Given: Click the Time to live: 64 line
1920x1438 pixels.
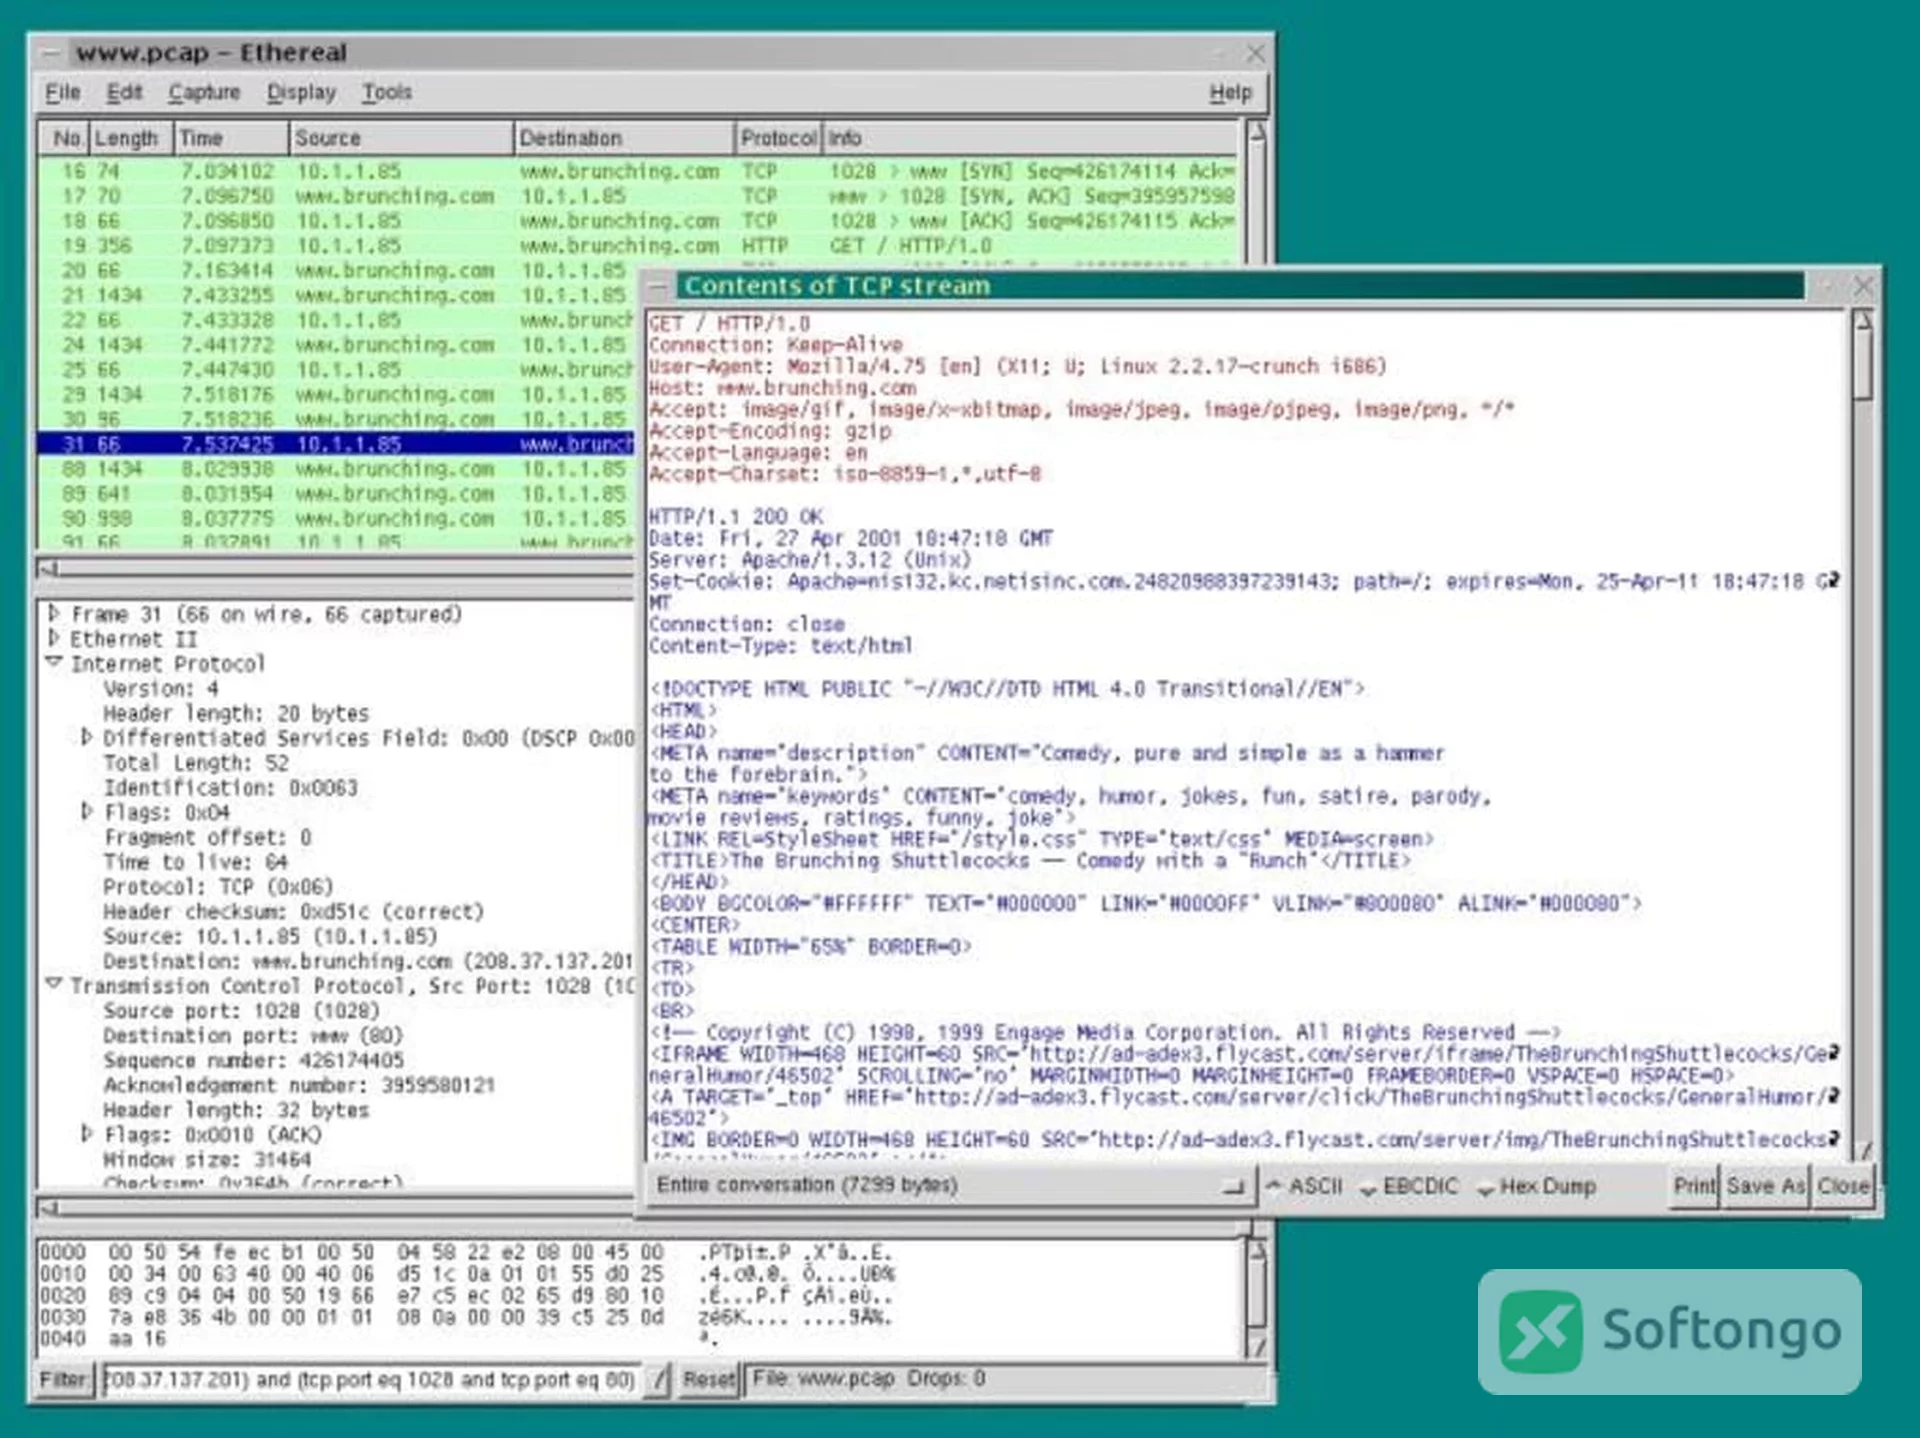Looking at the screenshot, I should click(x=195, y=862).
